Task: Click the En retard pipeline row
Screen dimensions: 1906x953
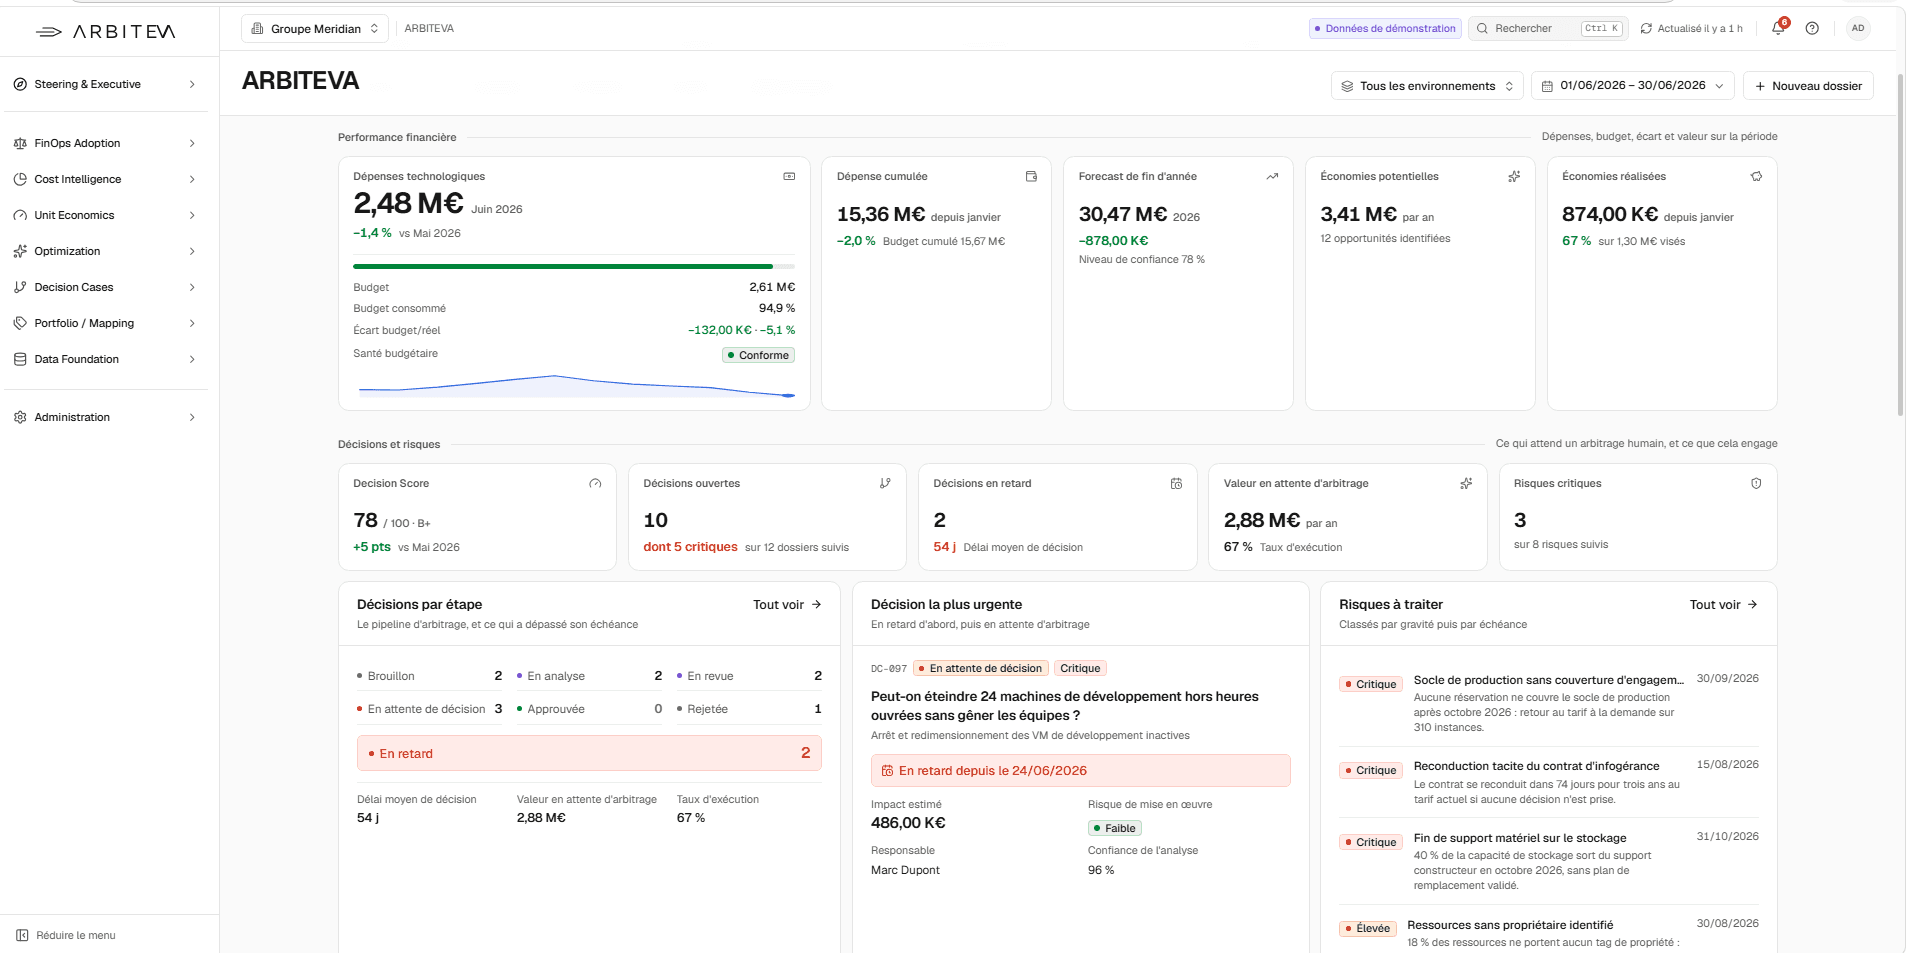Action: 589,753
